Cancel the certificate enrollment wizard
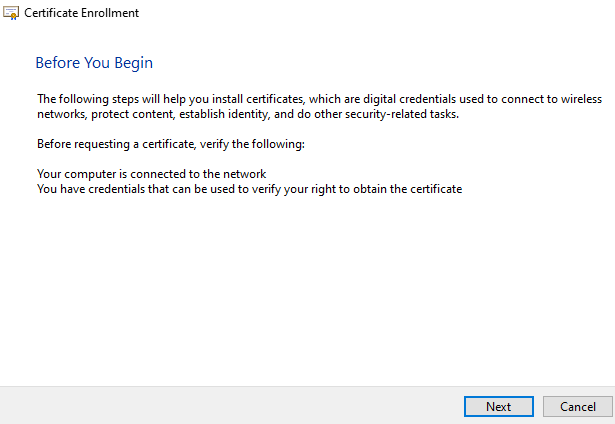Viewport: 615px width, 424px height. (x=577, y=407)
